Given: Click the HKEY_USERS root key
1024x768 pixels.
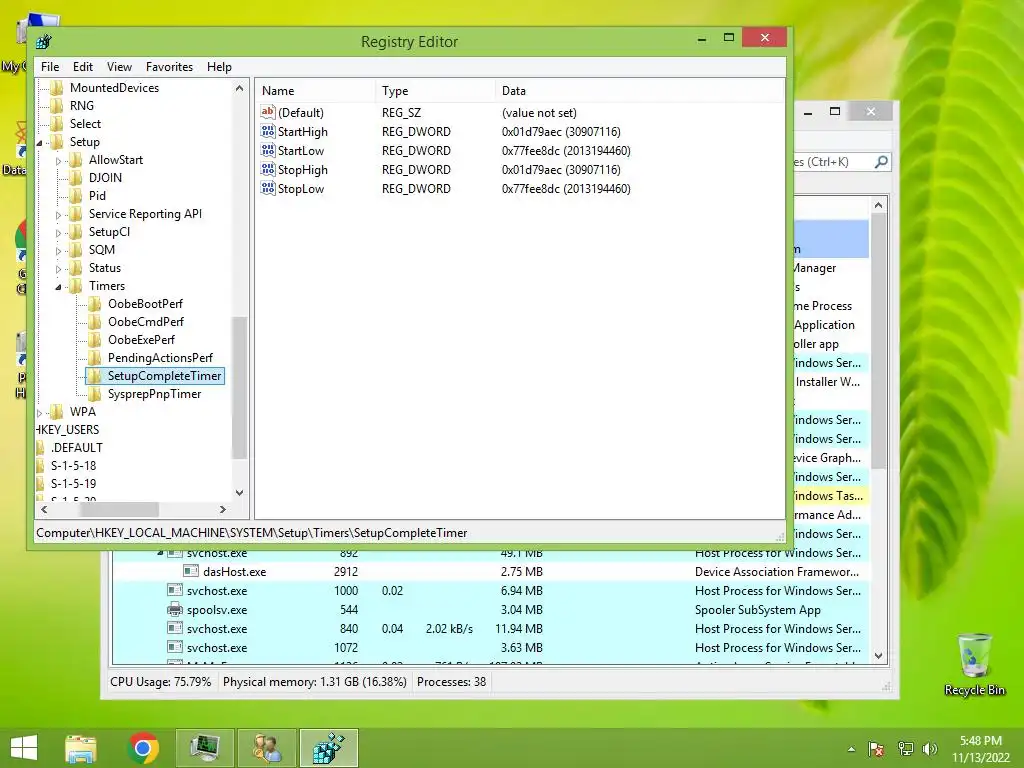Looking at the screenshot, I should tap(67, 430).
